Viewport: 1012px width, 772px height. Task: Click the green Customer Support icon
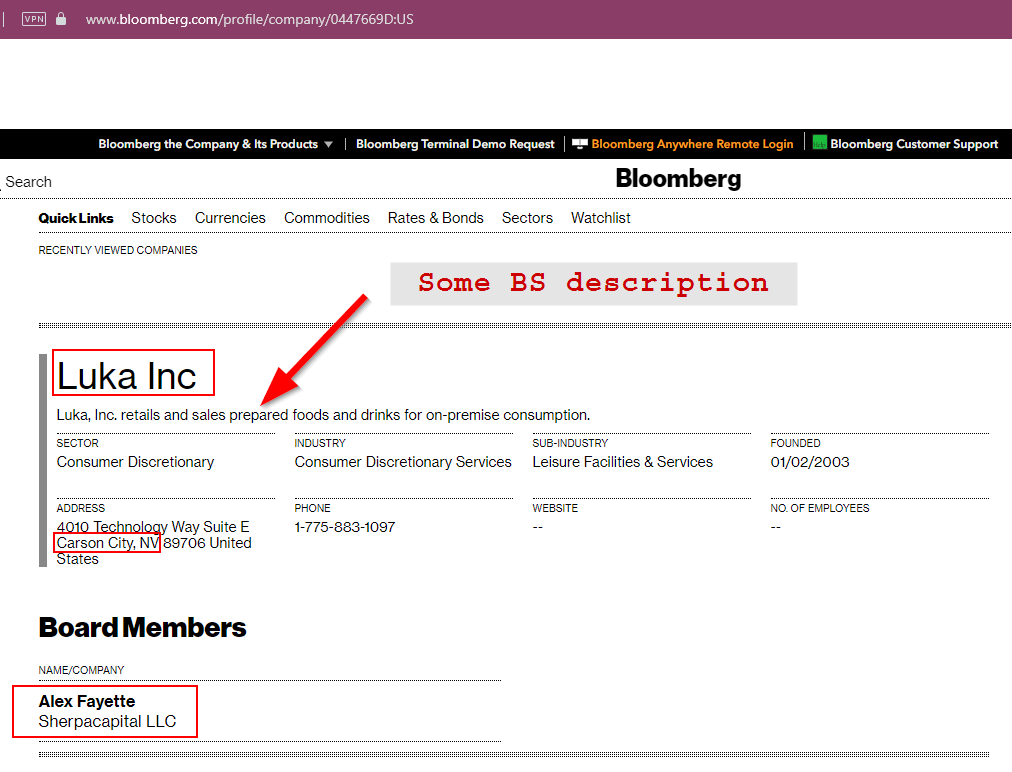coord(820,143)
